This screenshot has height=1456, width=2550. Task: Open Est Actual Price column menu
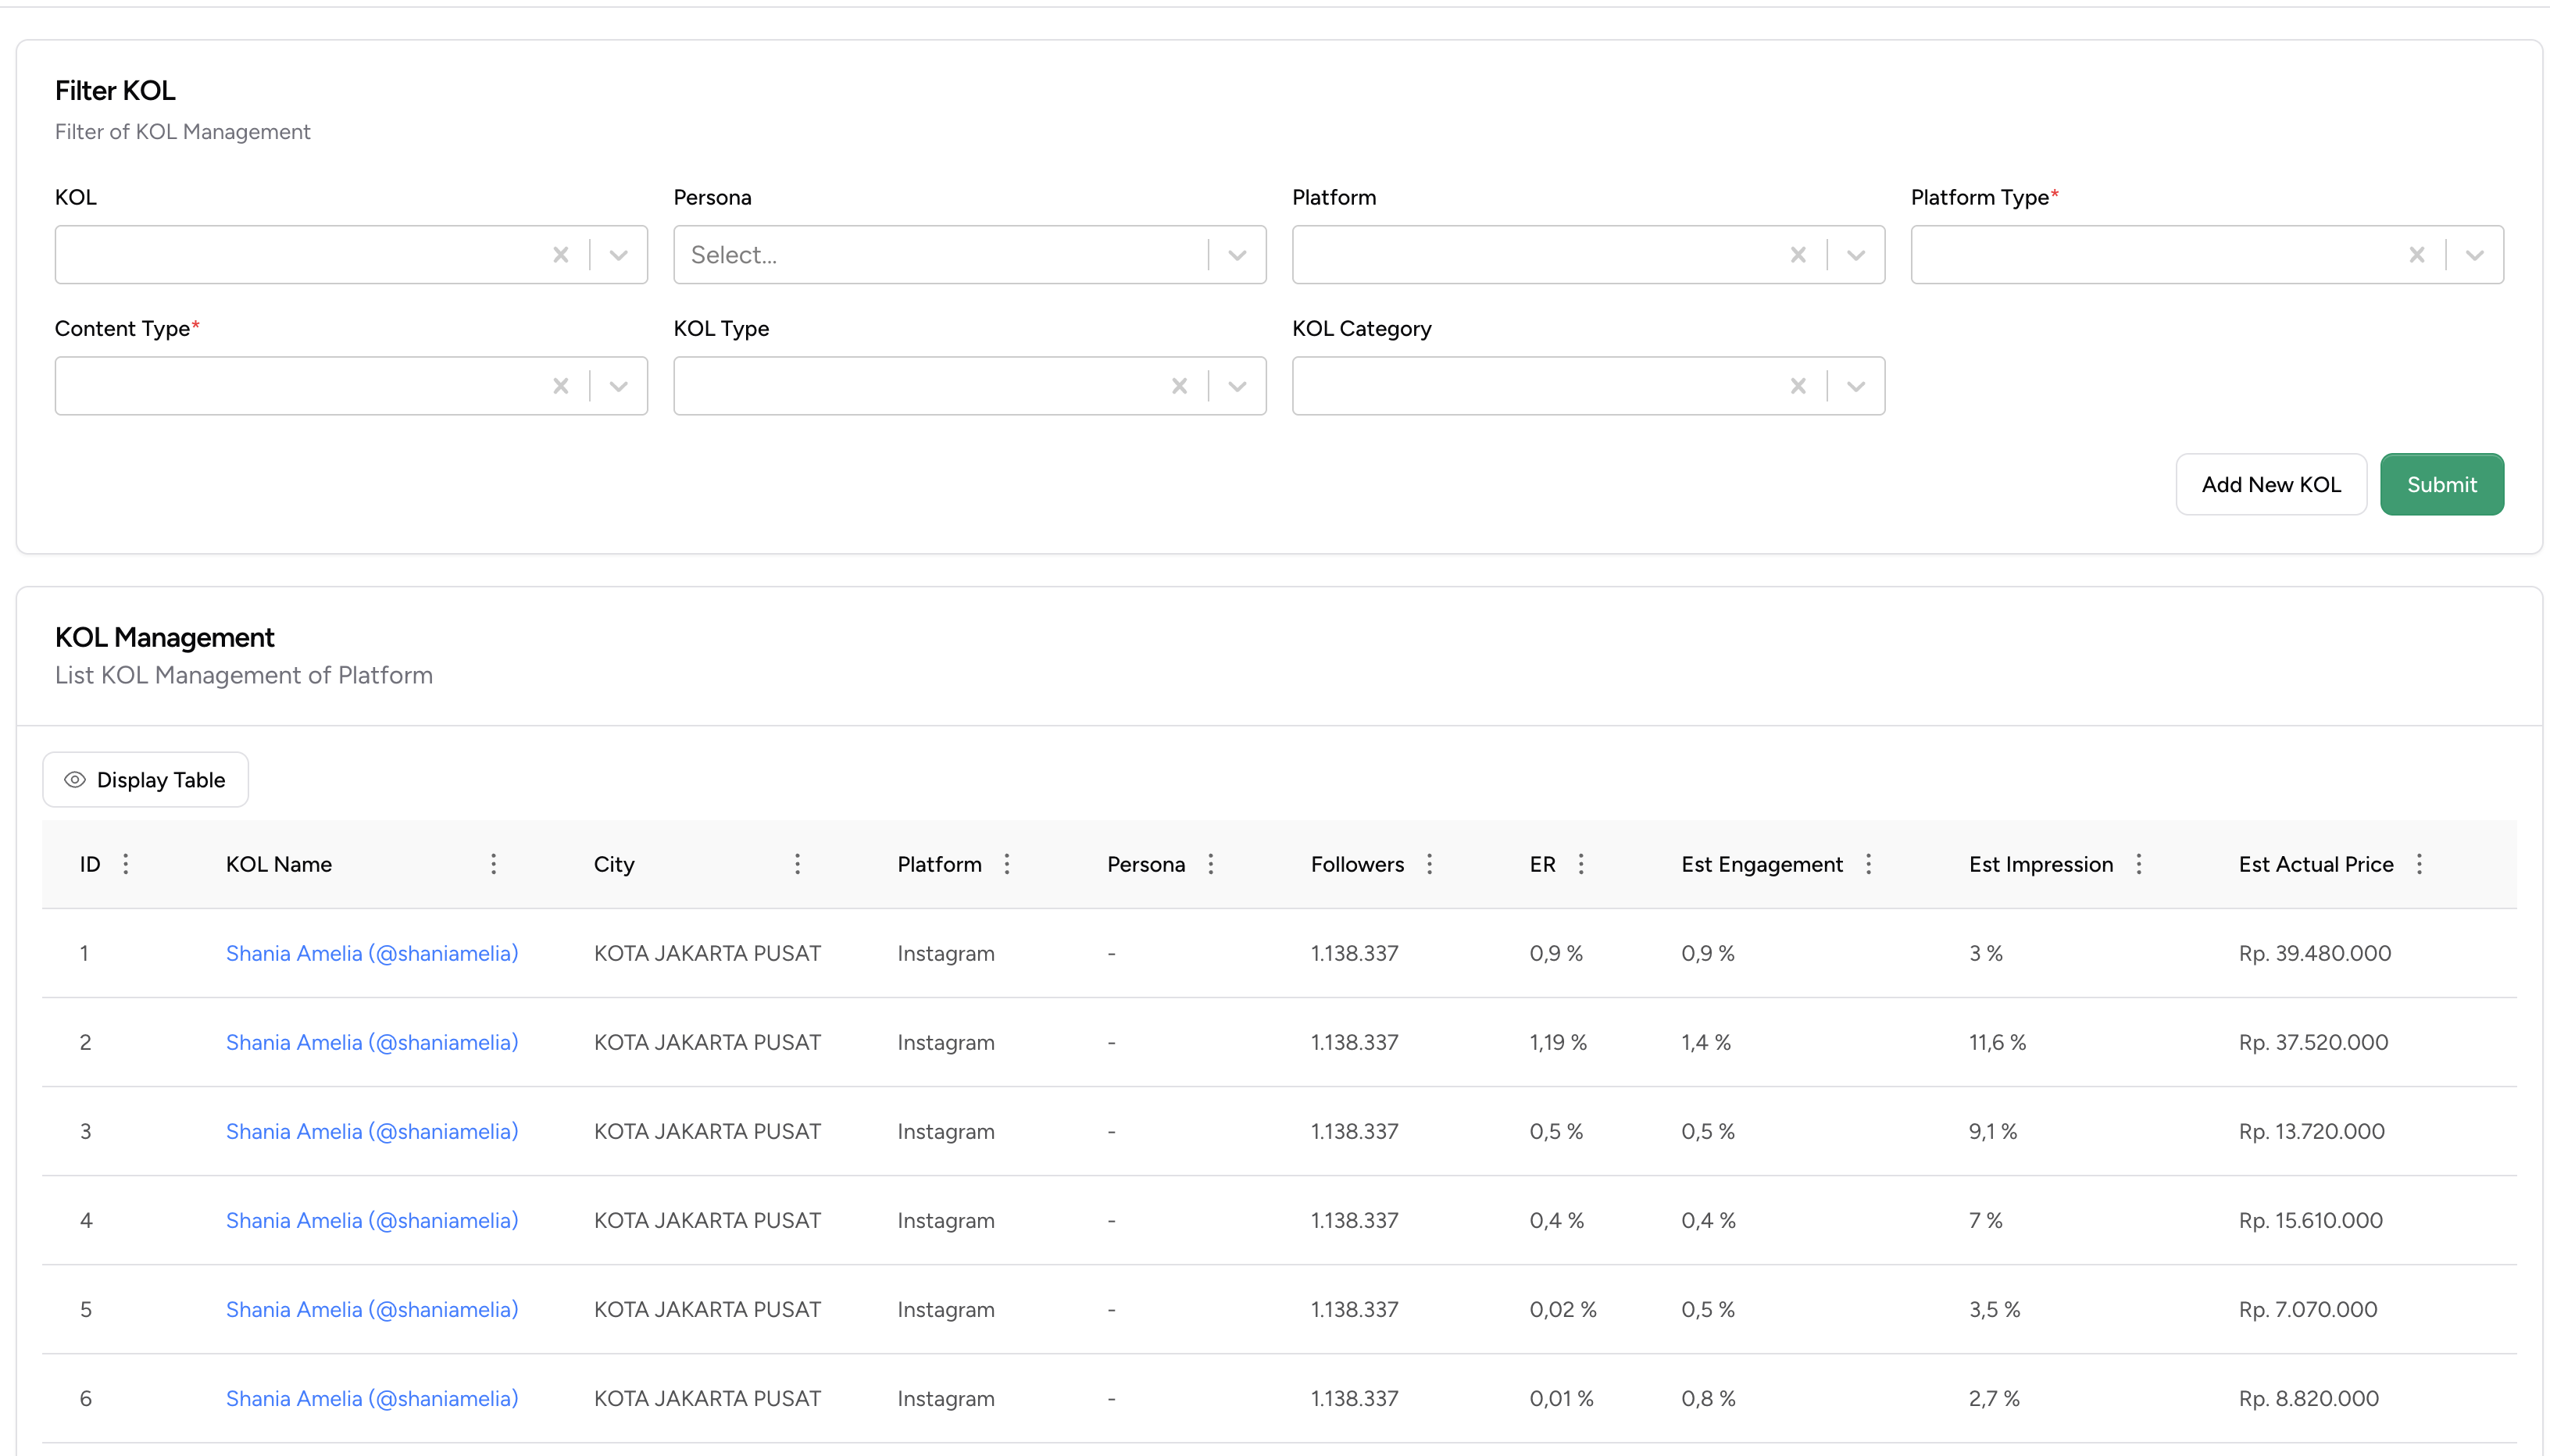pos(2419,864)
